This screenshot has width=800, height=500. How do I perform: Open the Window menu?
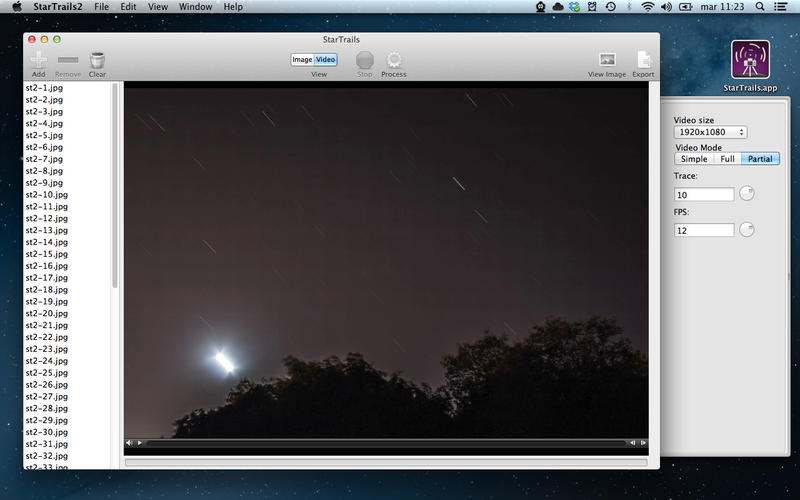tap(195, 7)
